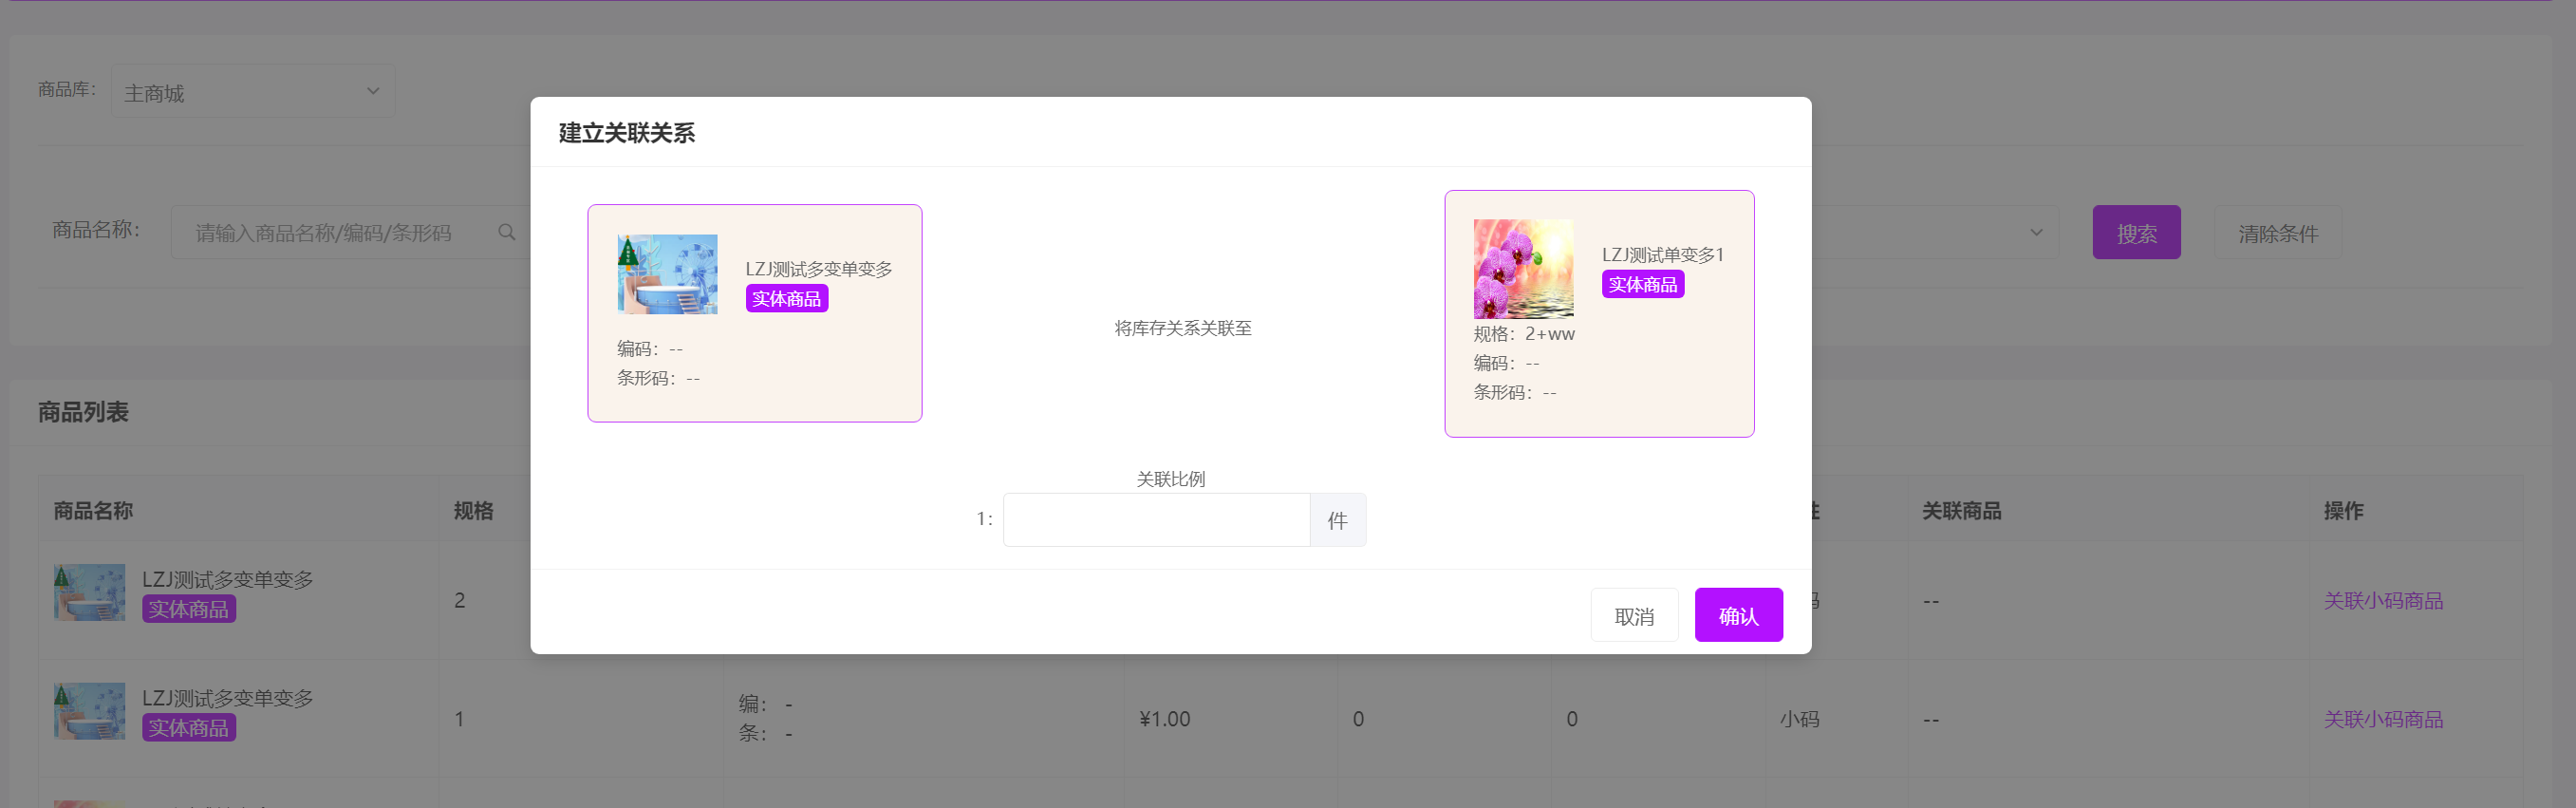Click product thumbnail in the 规格 2 row
Image resolution: width=2576 pixels, height=808 pixels.
tap(90, 593)
